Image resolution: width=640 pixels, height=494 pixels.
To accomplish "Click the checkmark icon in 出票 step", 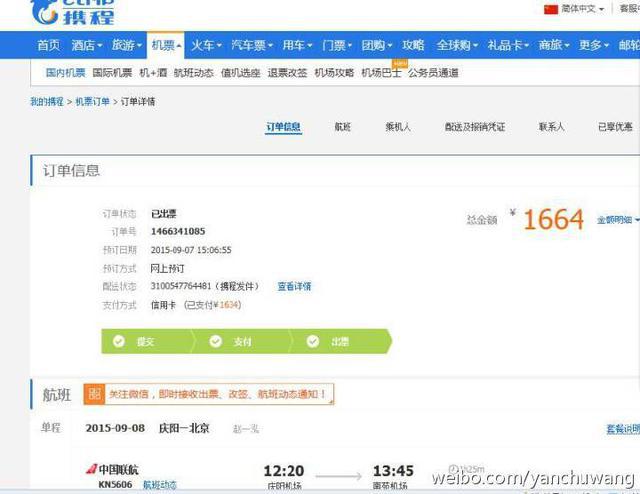I will 313,341.
